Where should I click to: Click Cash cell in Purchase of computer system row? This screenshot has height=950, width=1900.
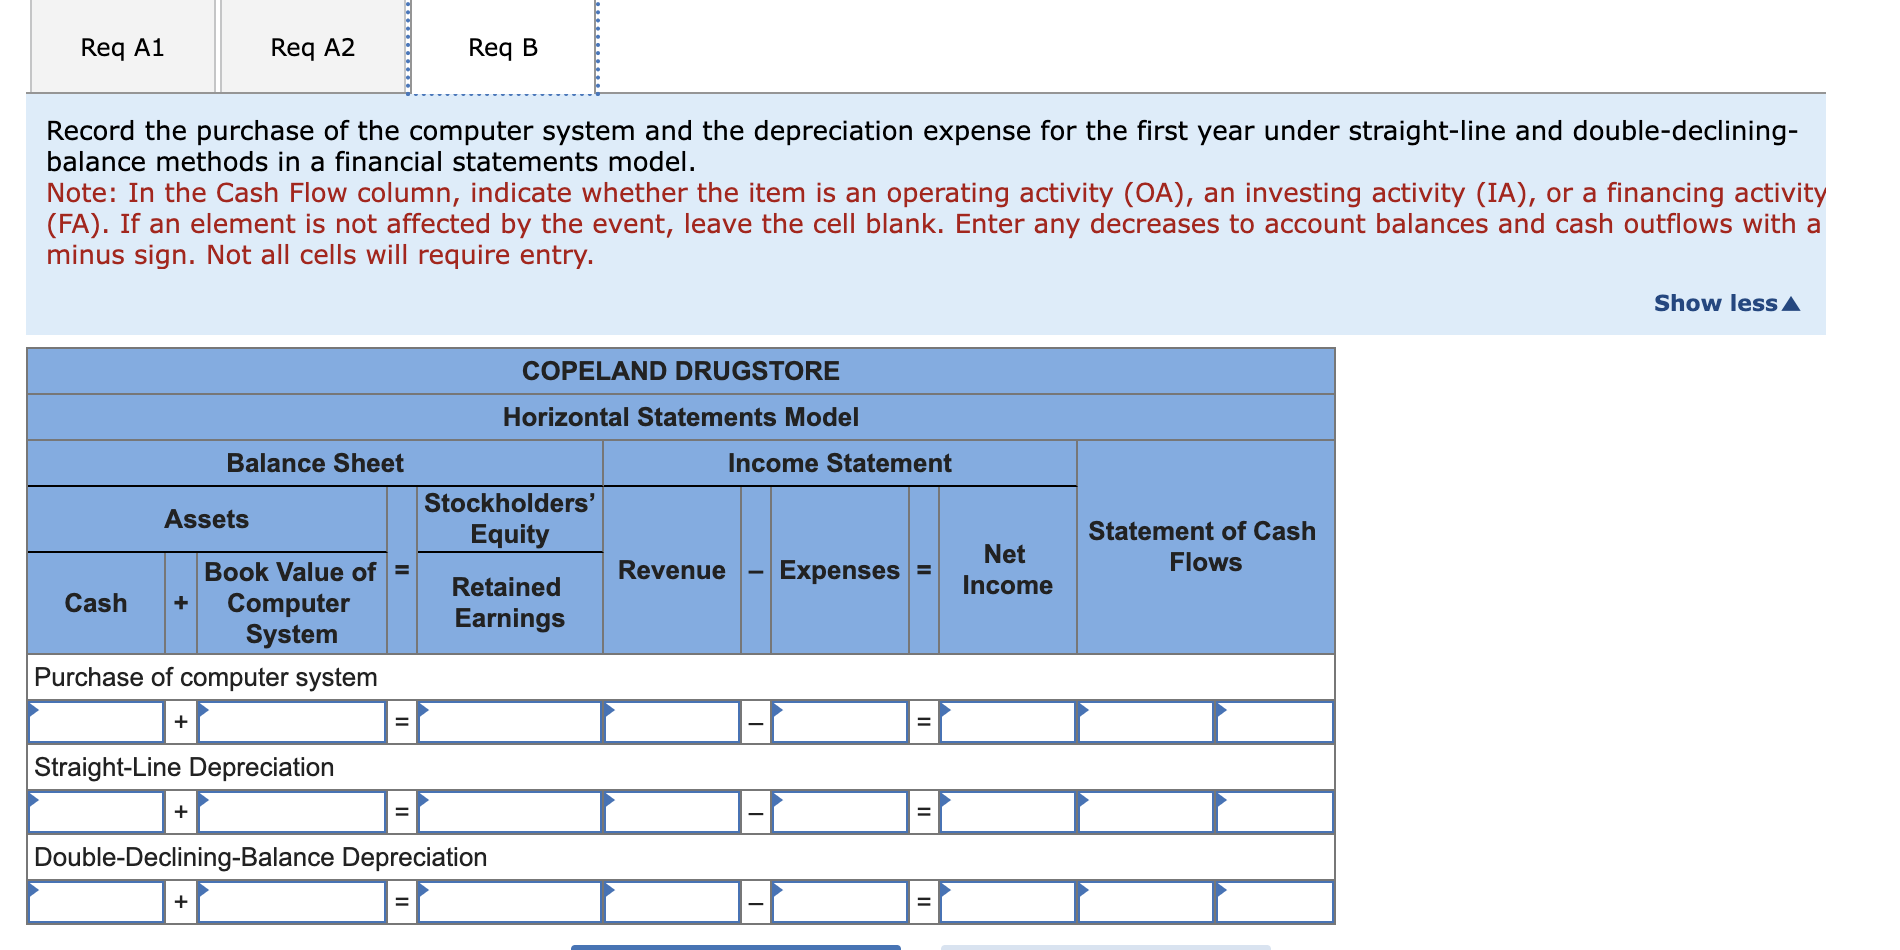pyautogui.click(x=96, y=722)
